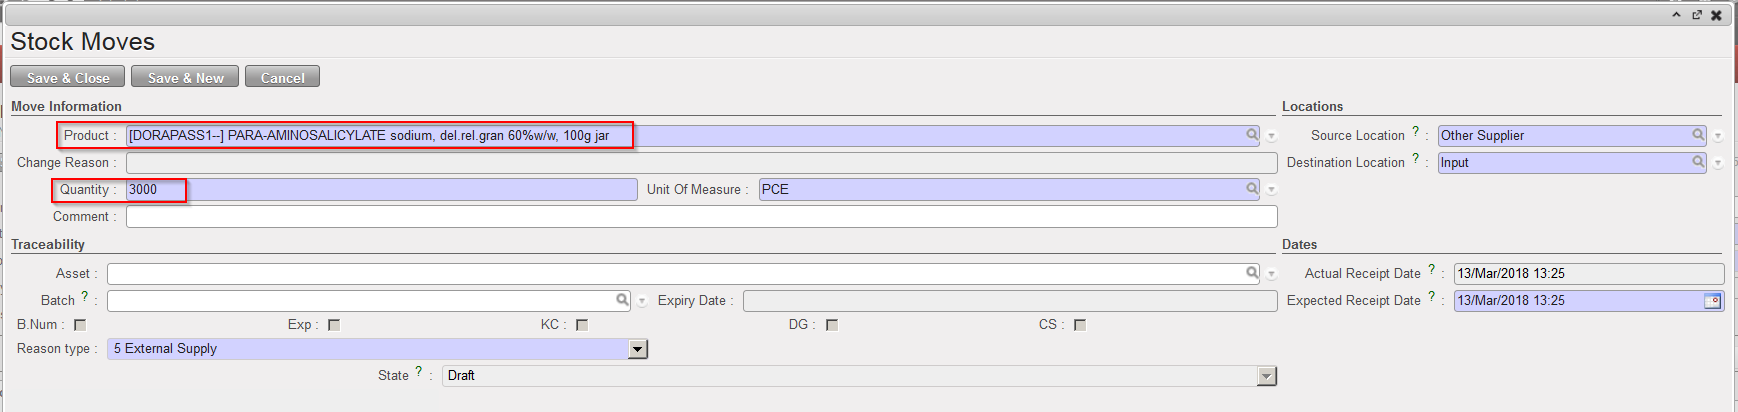1738x412 pixels.
Task: Expand the arrow menu beside Product field
Action: 1271,136
